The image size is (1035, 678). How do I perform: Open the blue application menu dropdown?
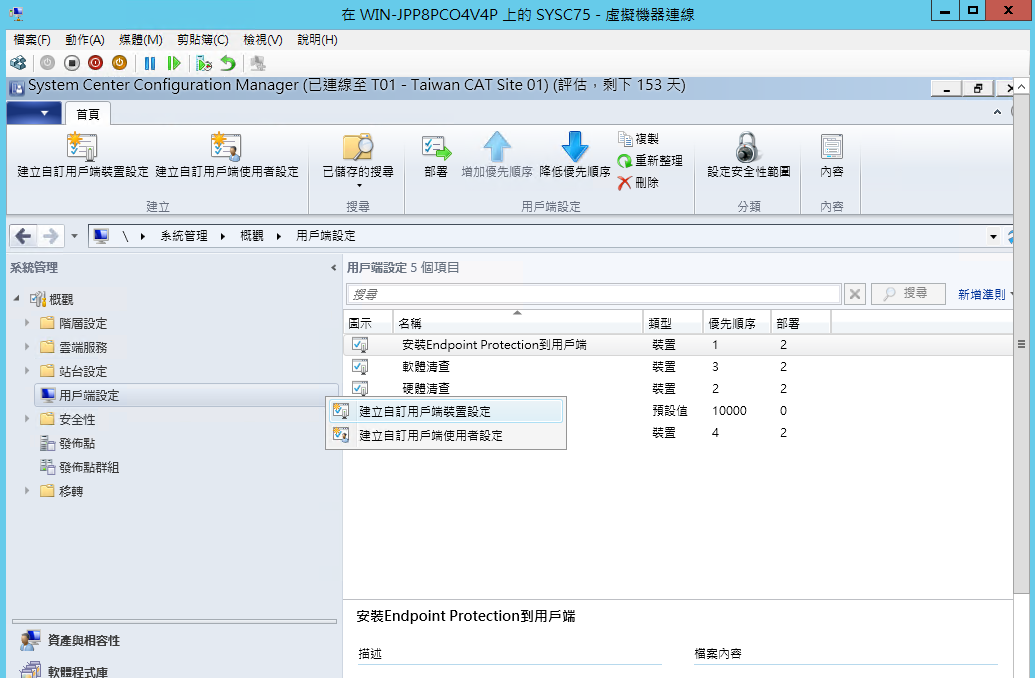point(34,113)
